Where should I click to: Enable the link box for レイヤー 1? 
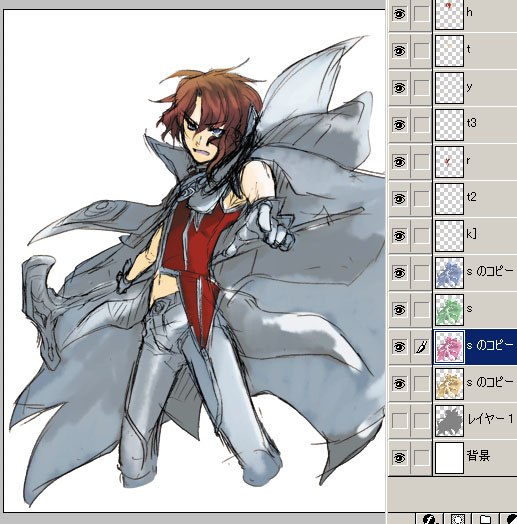pyautogui.click(x=421, y=420)
